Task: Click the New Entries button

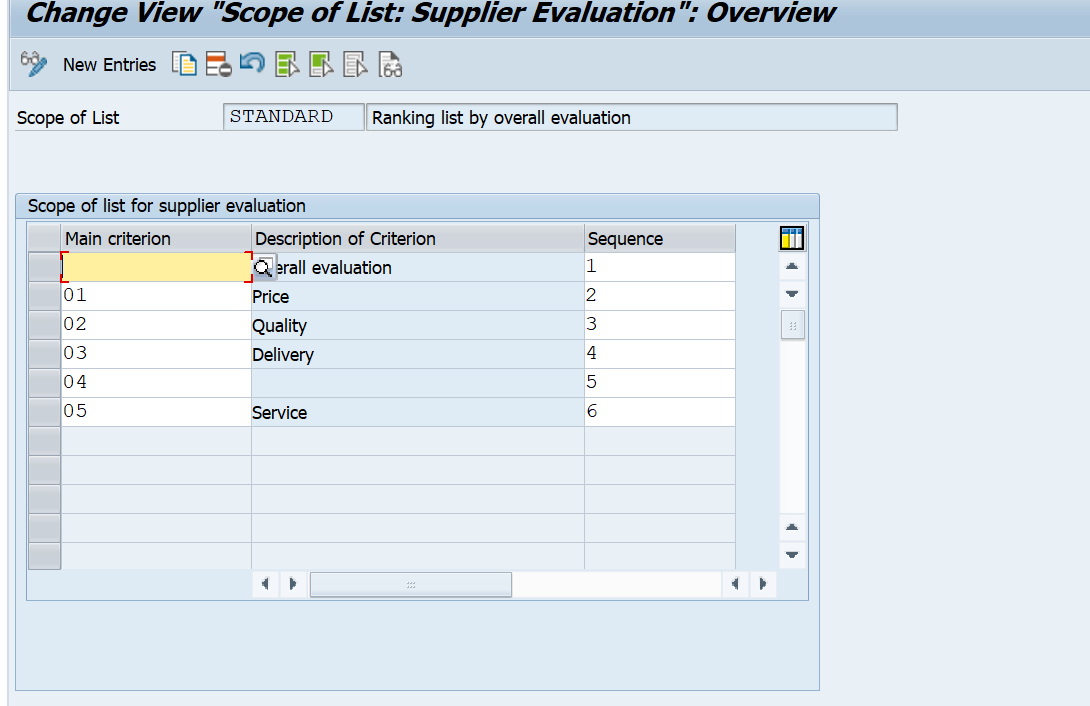Action: pos(109,65)
